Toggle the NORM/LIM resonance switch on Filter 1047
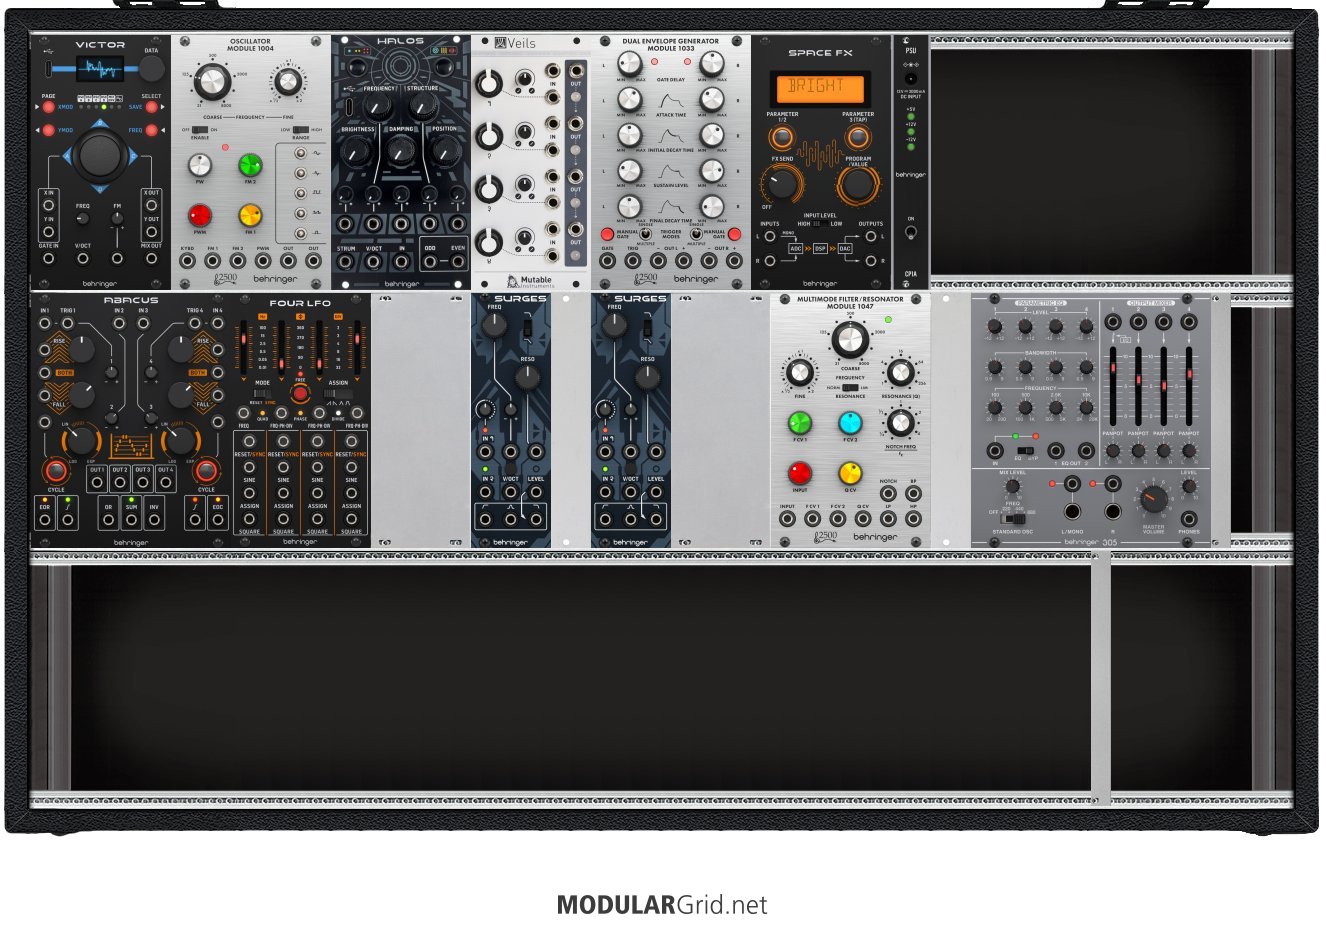The width and height of the screenshot is (1326, 926). click(850, 388)
